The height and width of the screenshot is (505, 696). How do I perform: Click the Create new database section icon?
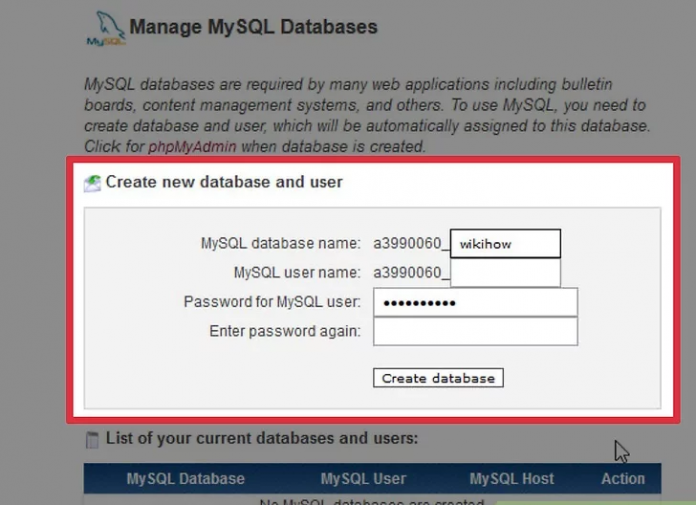[92, 182]
